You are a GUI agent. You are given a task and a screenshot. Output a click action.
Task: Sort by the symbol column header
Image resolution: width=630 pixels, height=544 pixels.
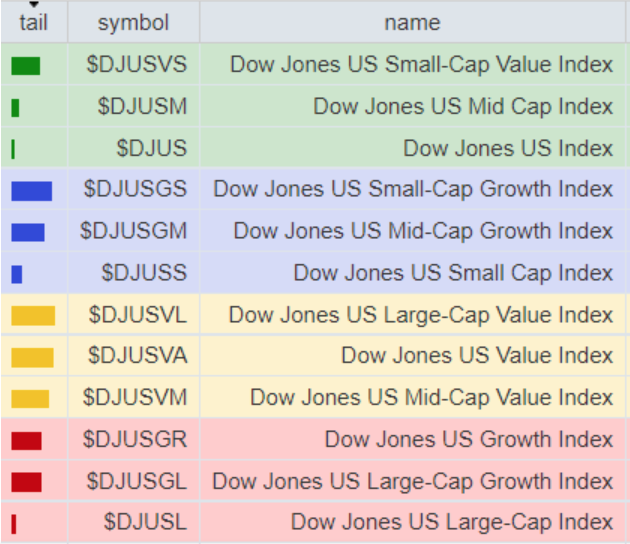(x=133, y=23)
